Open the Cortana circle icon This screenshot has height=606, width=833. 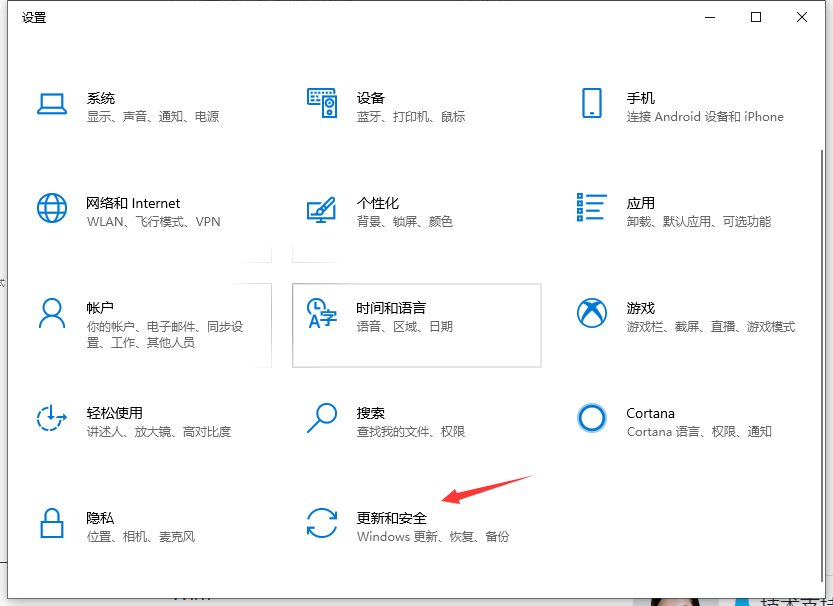coord(592,418)
